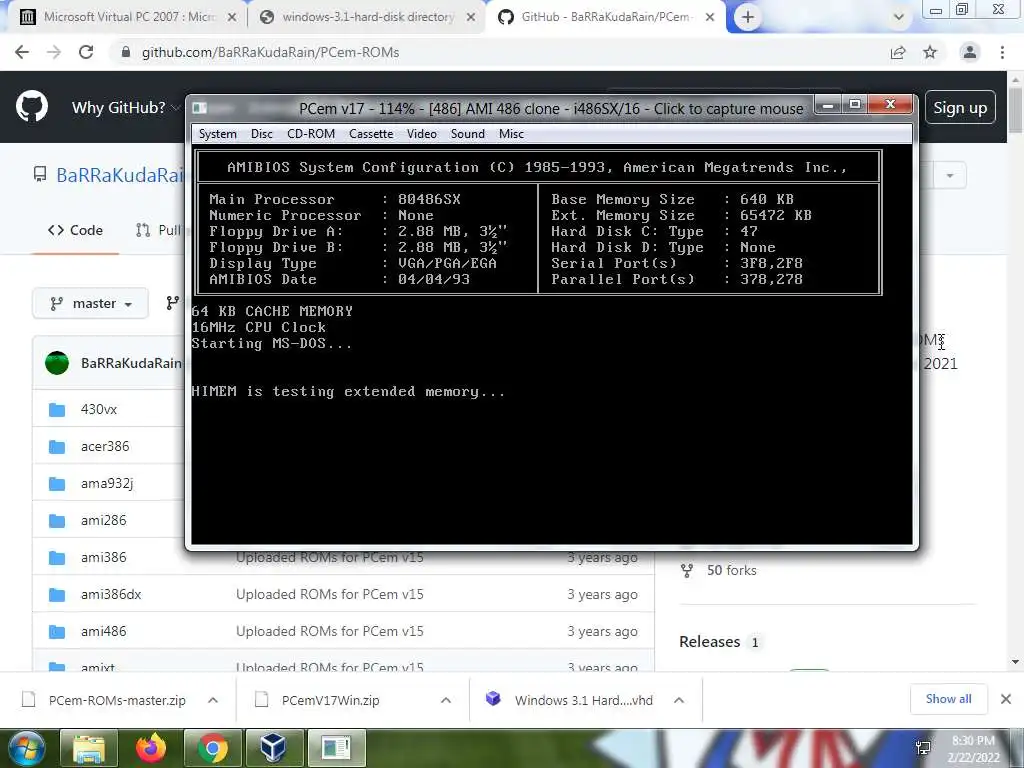Expand PCemV17Win.zip download options
The height and width of the screenshot is (768, 1024).
click(445, 700)
